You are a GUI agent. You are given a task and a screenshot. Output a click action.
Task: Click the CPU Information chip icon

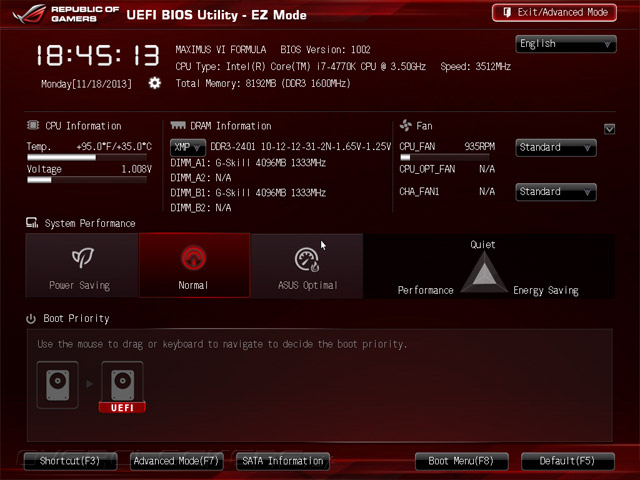click(x=33, y=125)
